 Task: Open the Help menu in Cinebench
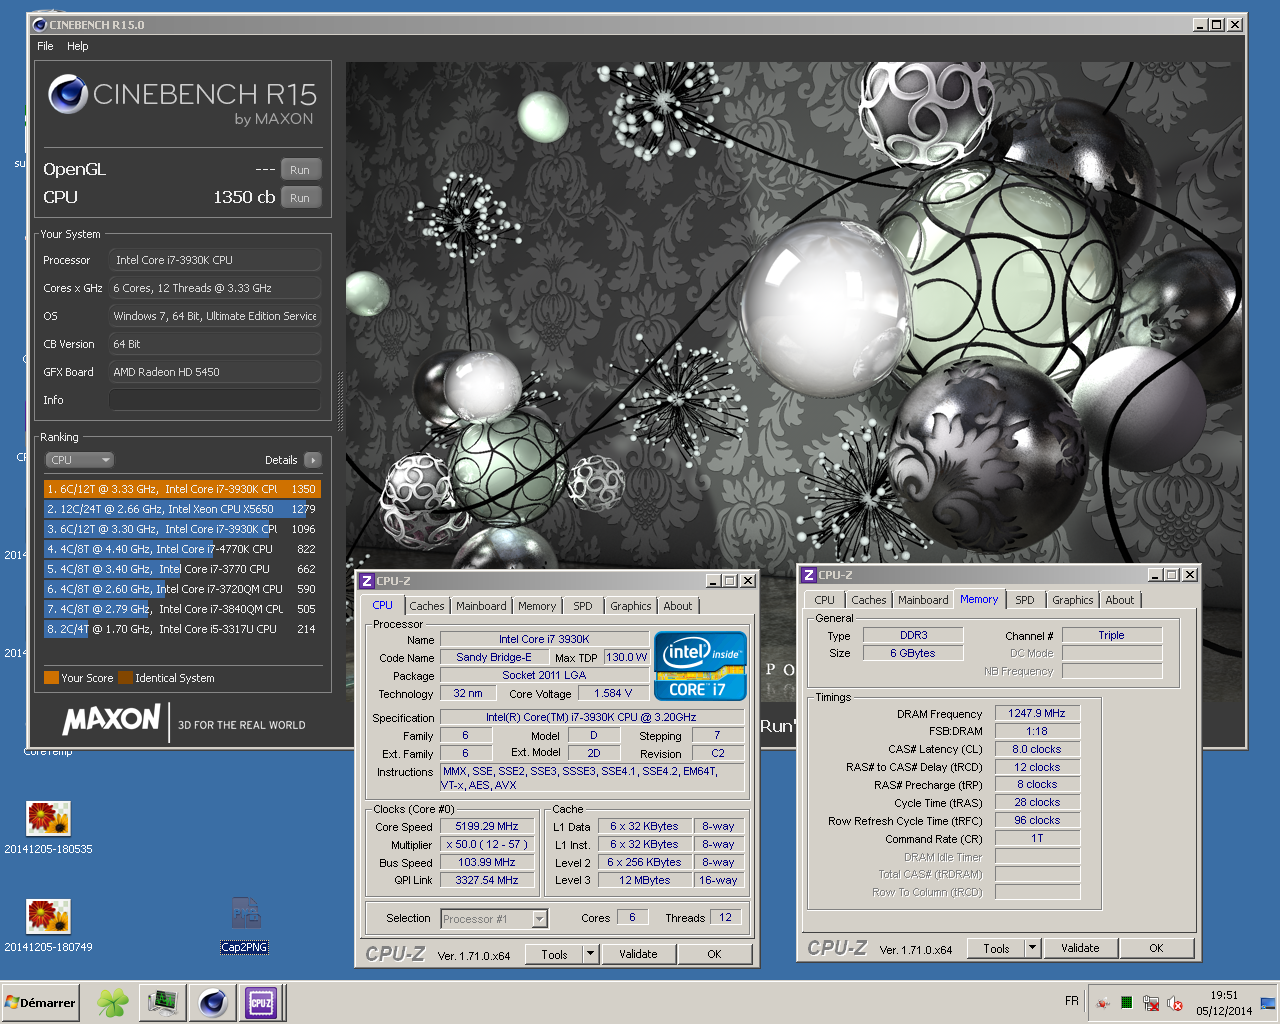78,46
